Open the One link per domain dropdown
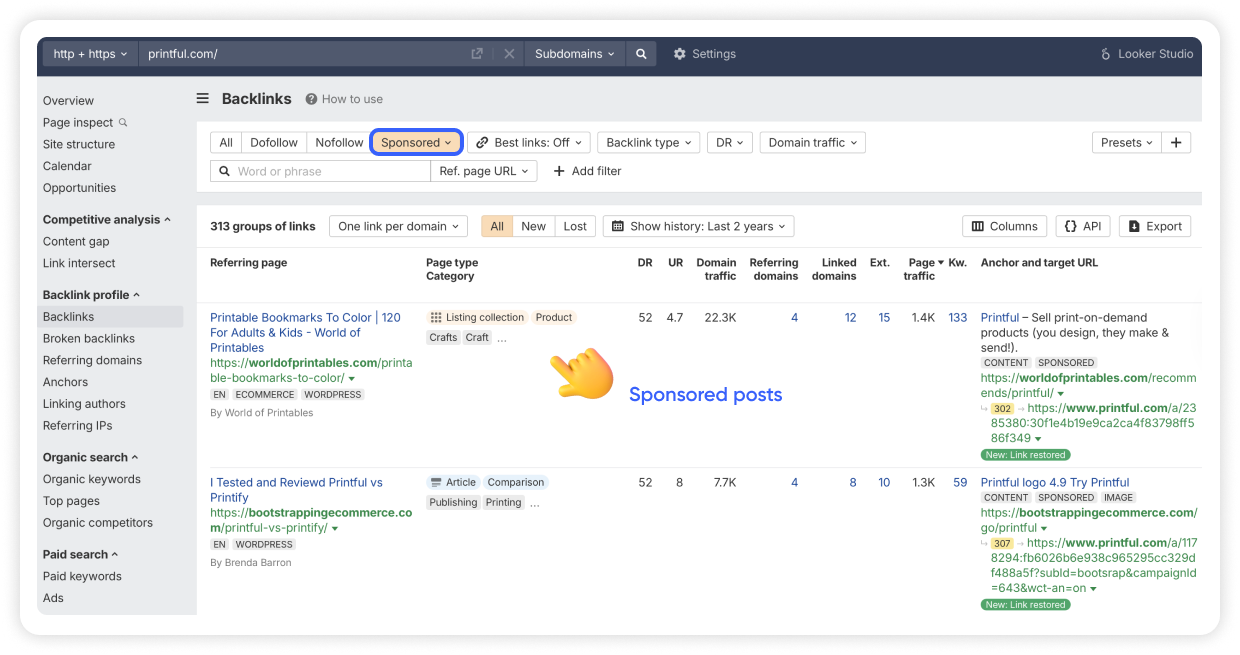The width and height of the screenshot is (1240, 655). click(x=398, y=226)
